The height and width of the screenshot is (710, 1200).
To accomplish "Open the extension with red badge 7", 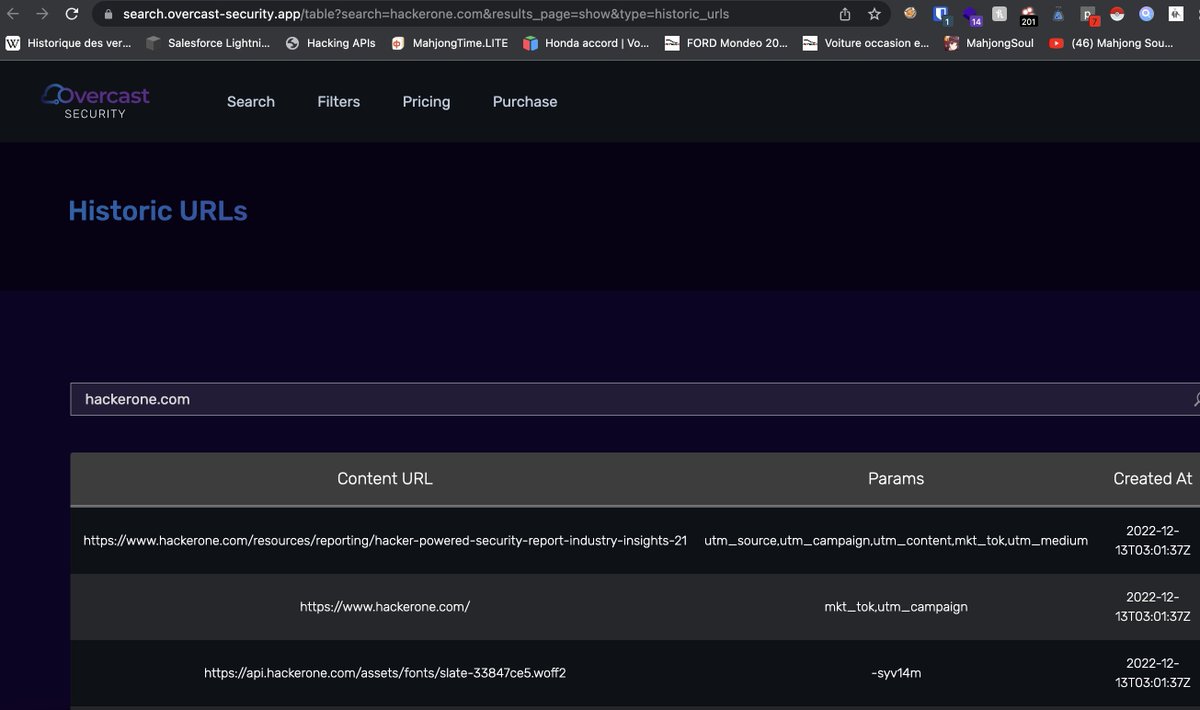I will point(1089,15).
